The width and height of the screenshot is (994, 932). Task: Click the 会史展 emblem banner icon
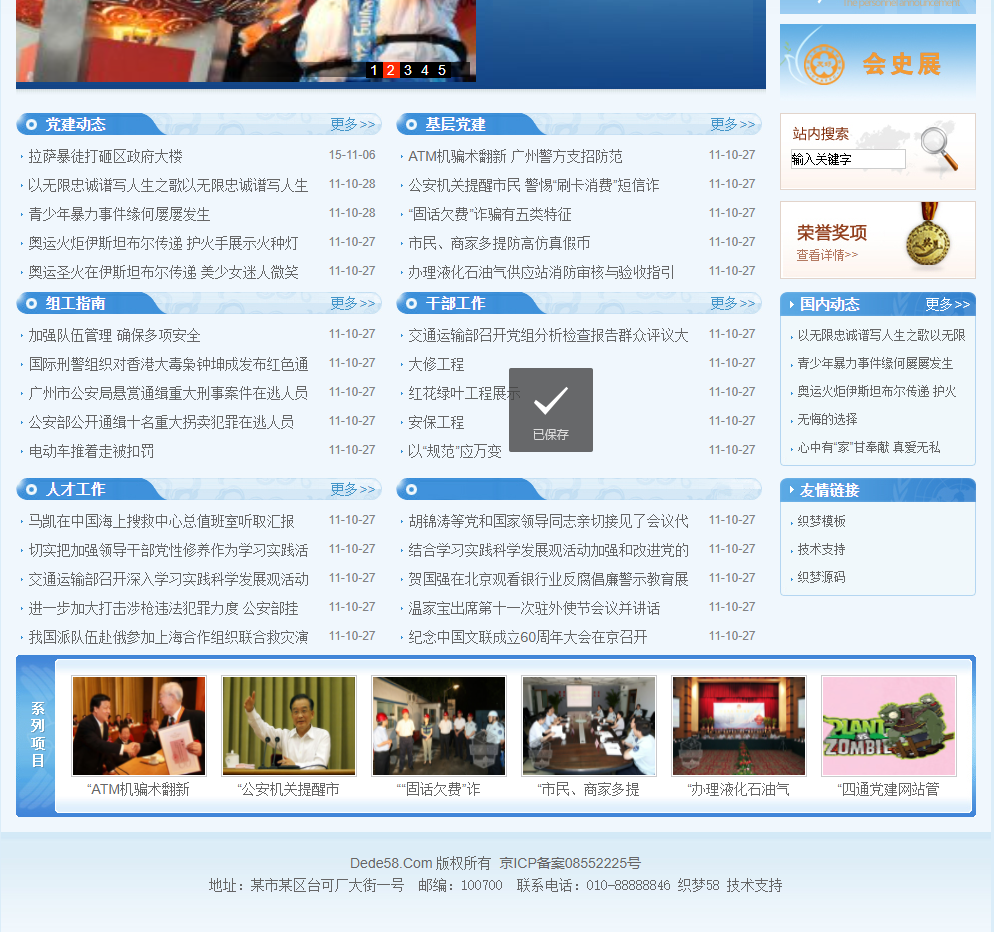tap(824, 65)
